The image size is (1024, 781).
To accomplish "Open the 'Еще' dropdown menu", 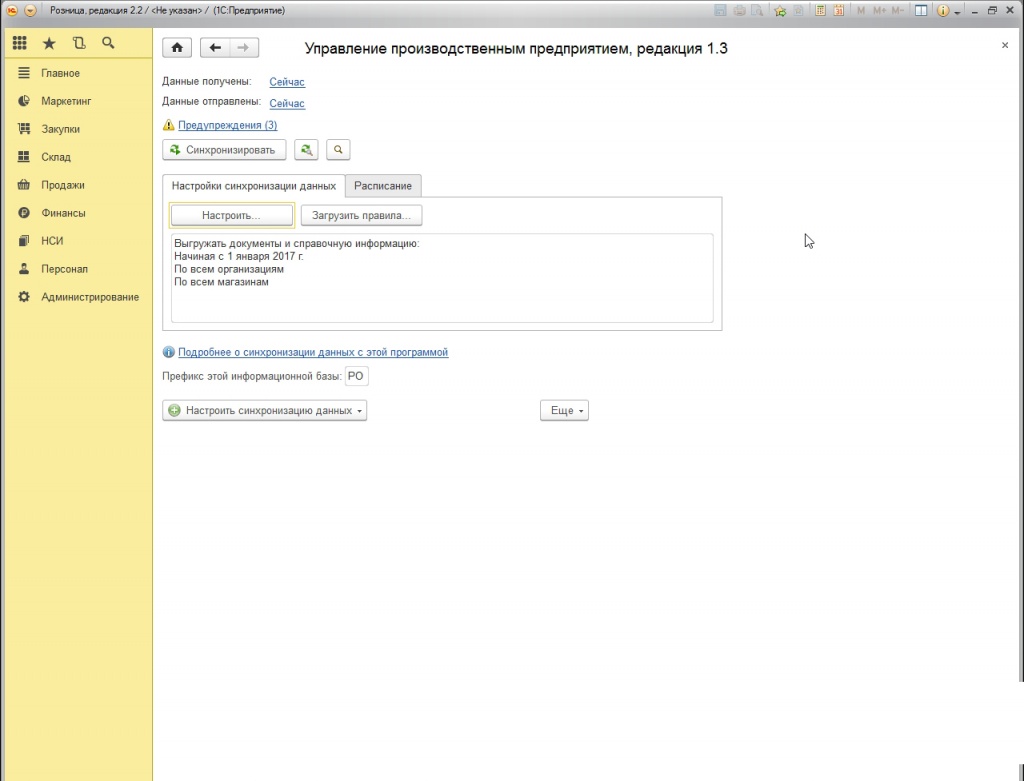I will click(564, 411).
